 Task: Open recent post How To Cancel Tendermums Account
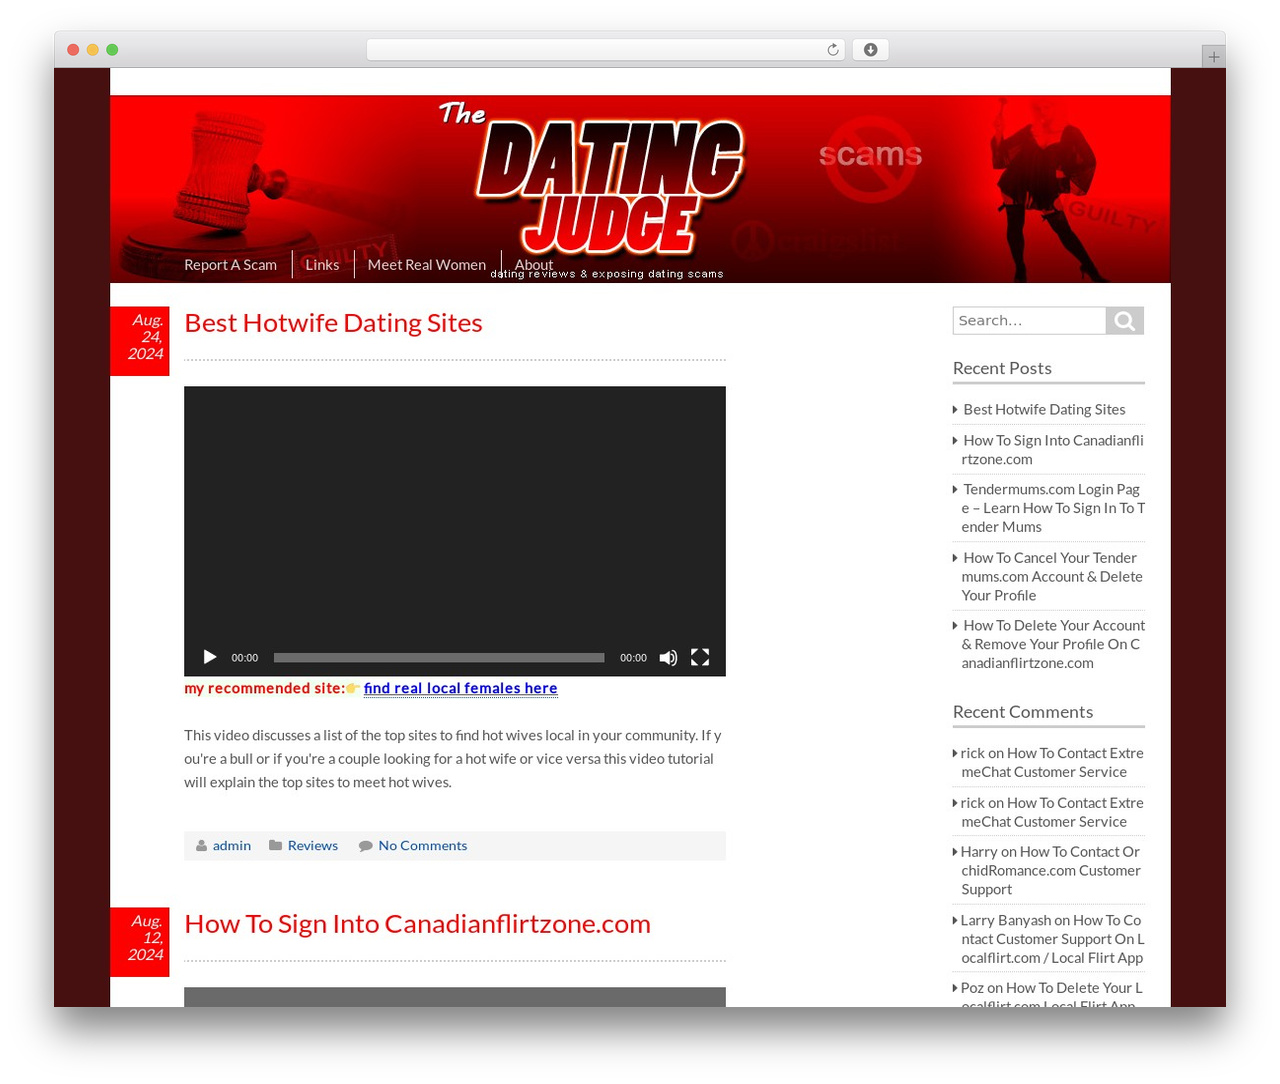pos(1052,576)
